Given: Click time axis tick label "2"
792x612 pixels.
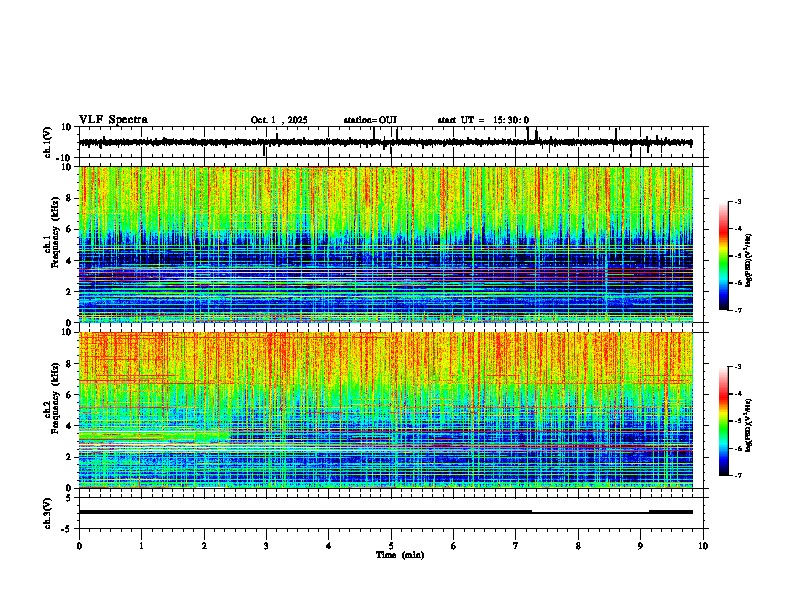Looking at the screenshot, I should (204, 546).
